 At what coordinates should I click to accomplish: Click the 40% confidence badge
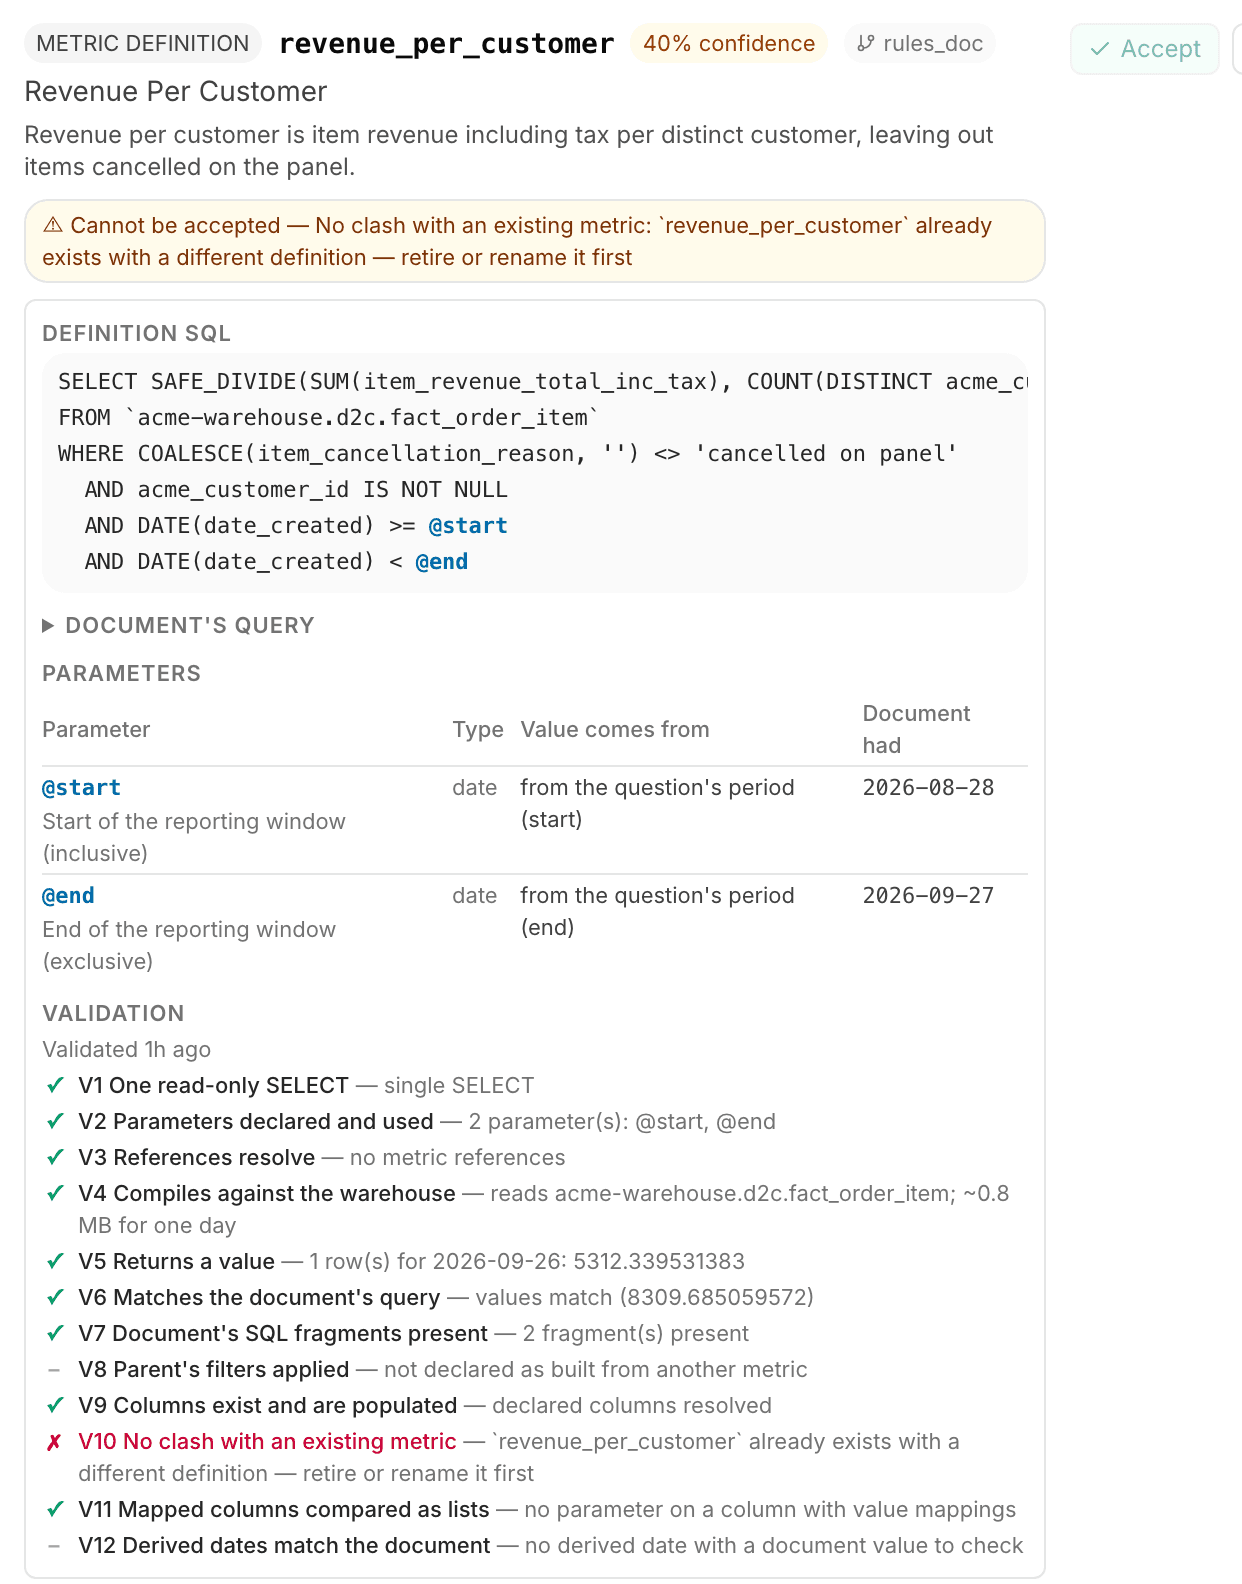(x=729, y=44)
